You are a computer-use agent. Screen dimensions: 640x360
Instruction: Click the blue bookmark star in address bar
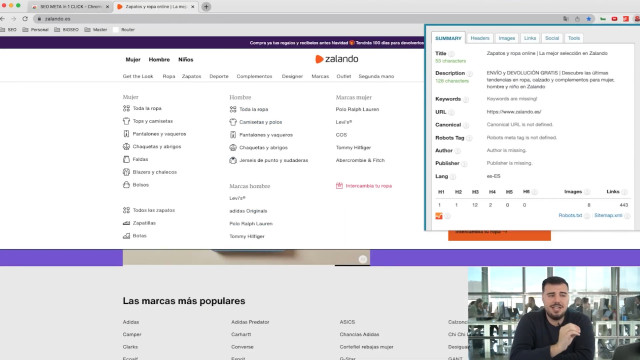(589, 19)
